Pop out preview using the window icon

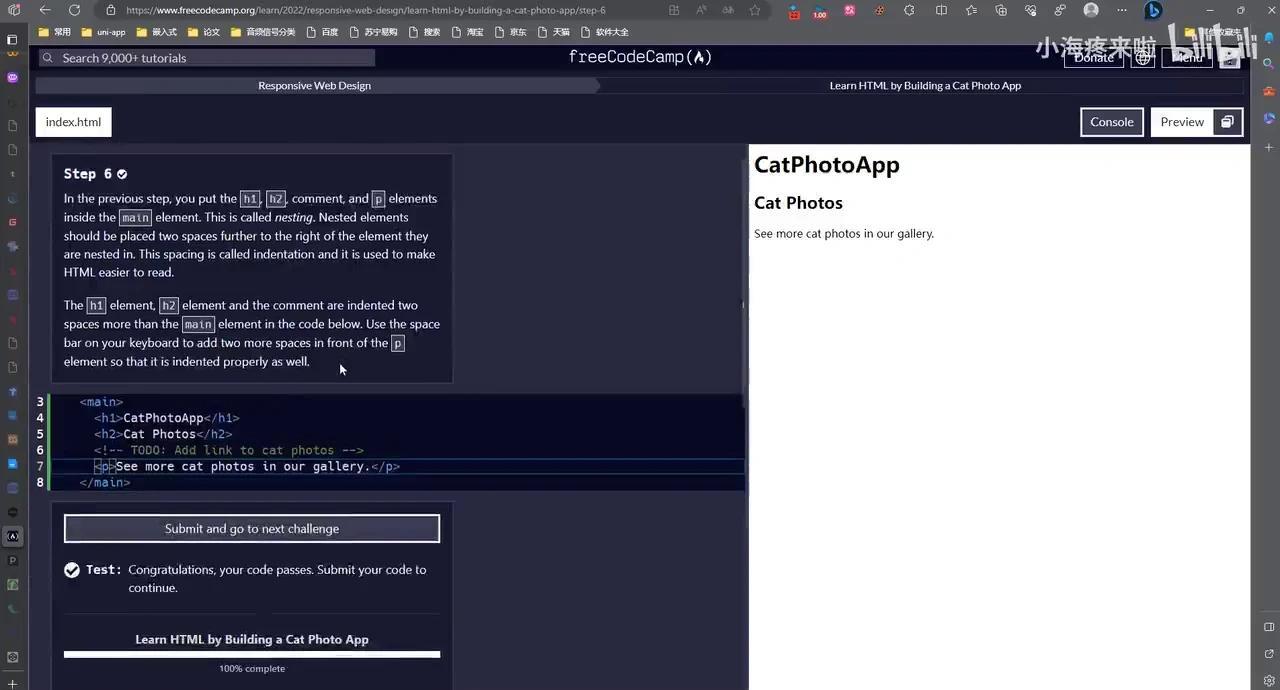click(x=1228, y=122)
